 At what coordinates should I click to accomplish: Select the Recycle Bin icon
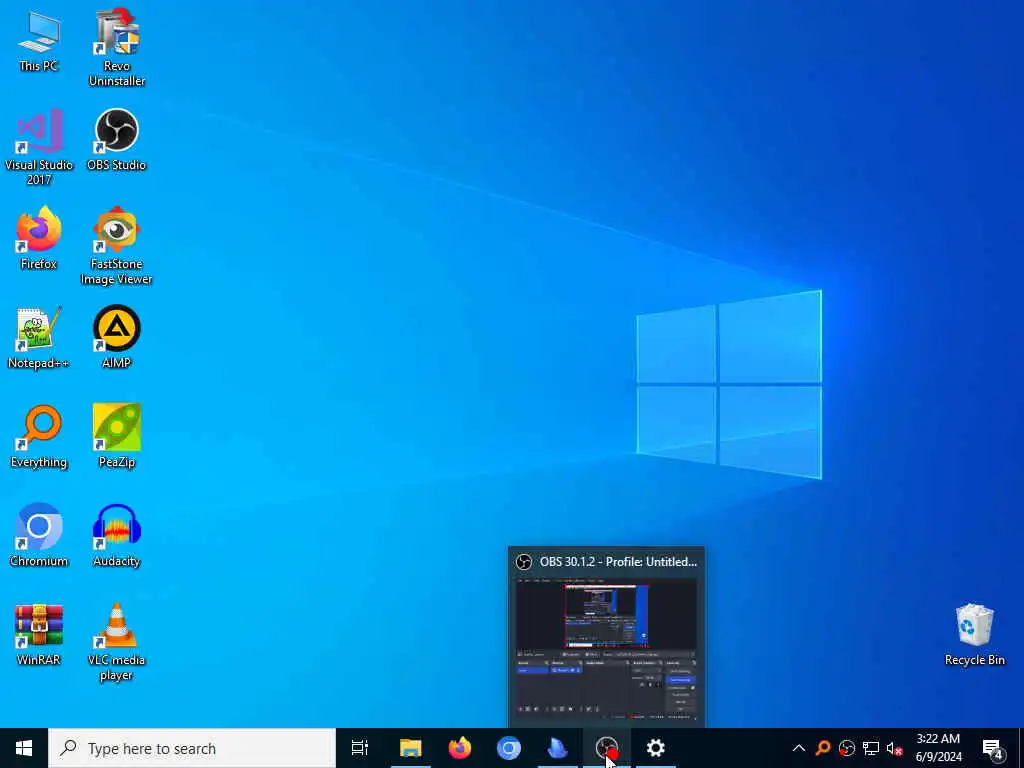pos(974,635)
